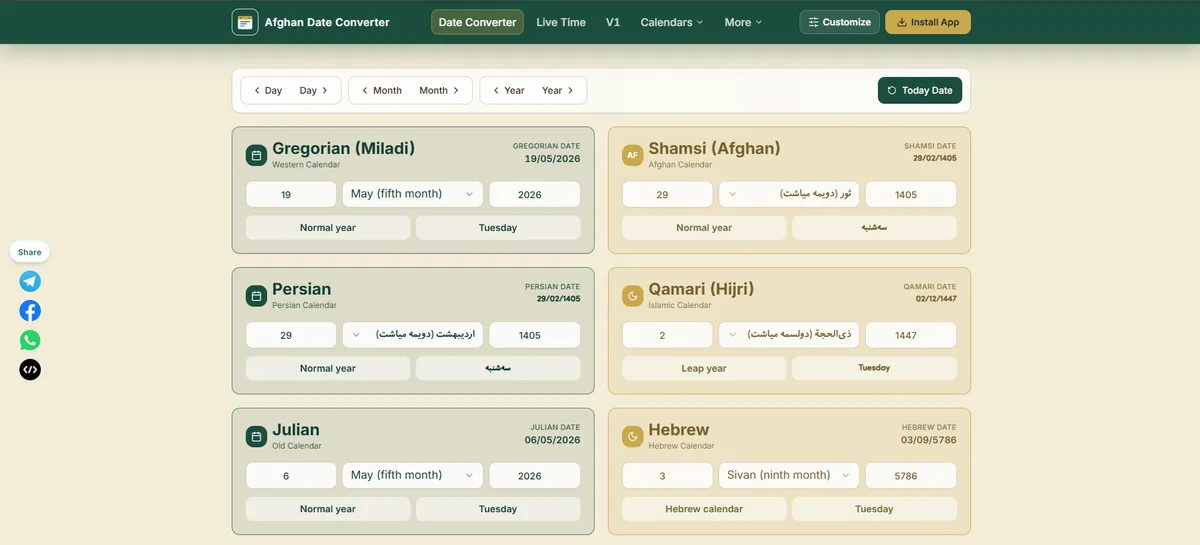This screenshot has width=1200, height=545.
Task: Click the Share label
Action: coord(30,252)
